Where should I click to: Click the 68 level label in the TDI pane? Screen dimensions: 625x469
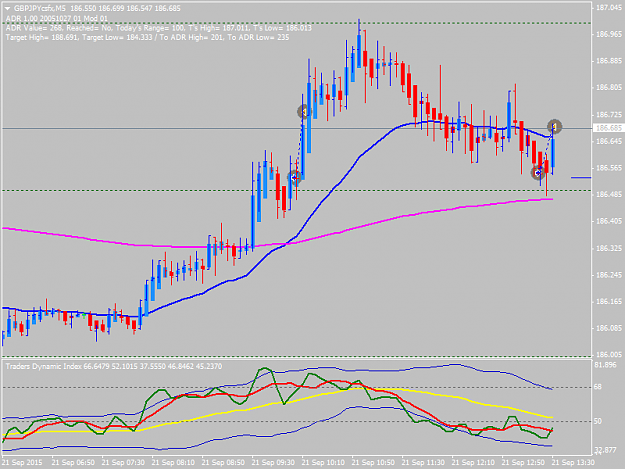(x=598, y=387)
